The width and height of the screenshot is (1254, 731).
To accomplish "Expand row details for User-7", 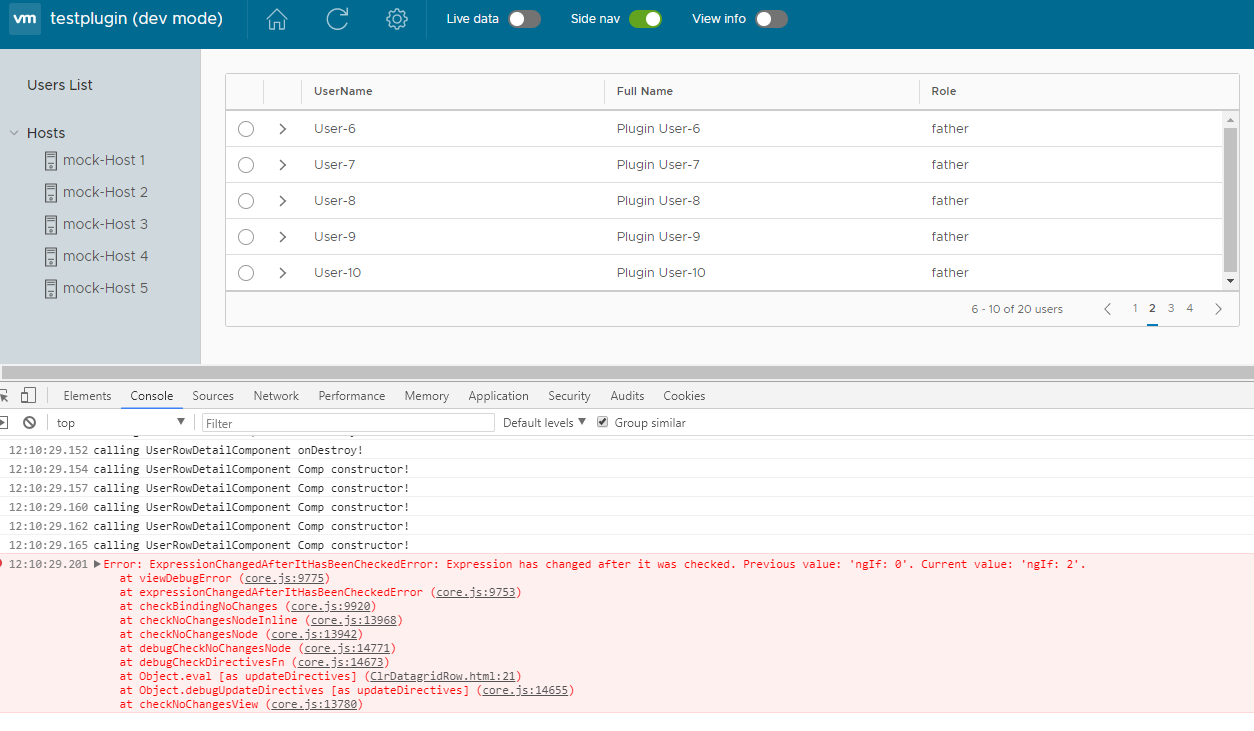I will (283, 165).
